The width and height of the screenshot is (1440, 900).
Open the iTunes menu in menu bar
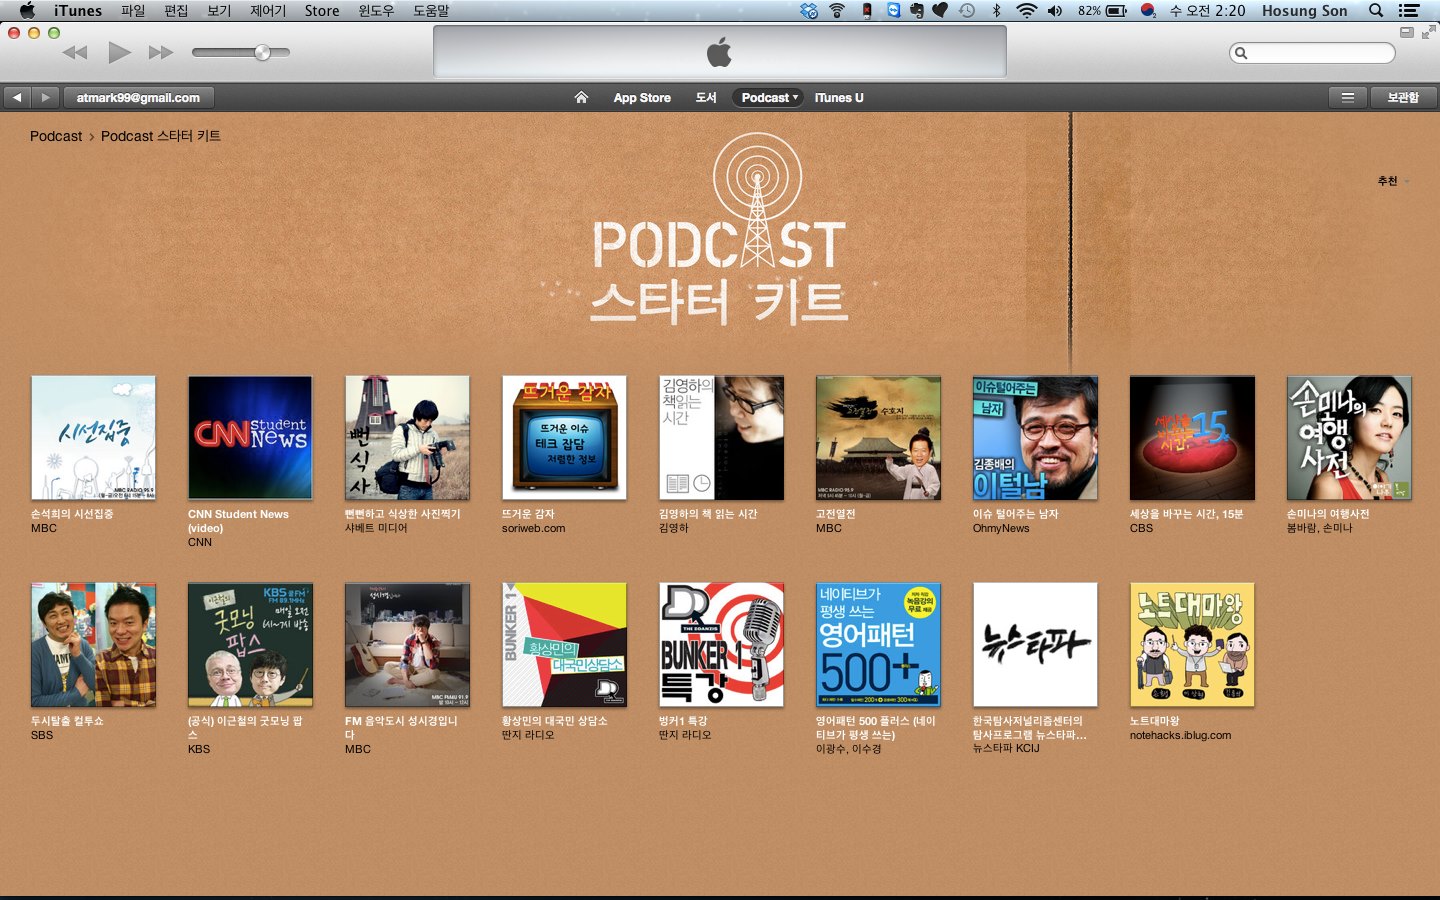pyautogui.click(x=78, y=11)
